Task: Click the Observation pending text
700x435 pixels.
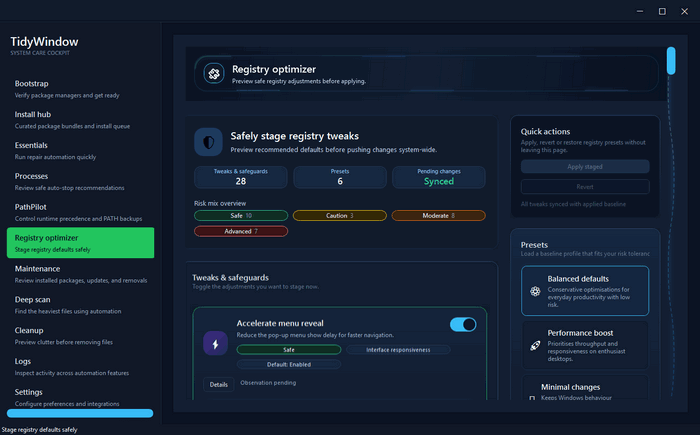Action: coord(268,383)
